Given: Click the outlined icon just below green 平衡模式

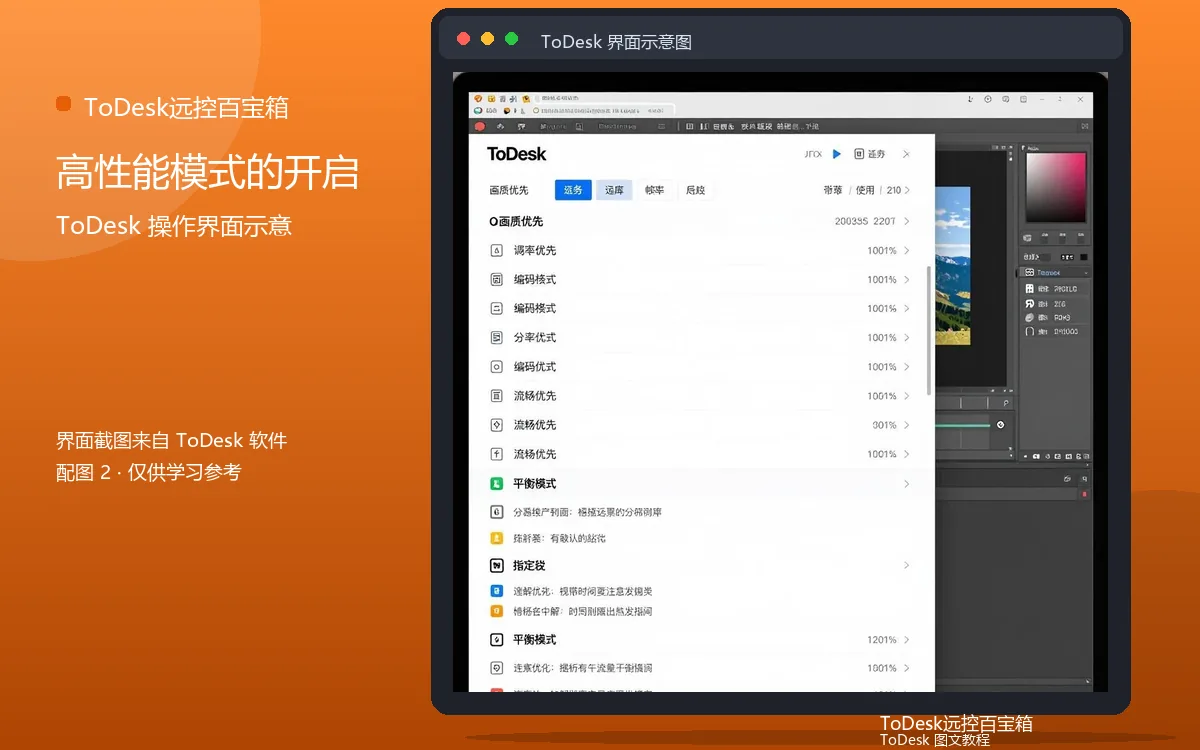Looking at the screenshot, I should 496,512.
